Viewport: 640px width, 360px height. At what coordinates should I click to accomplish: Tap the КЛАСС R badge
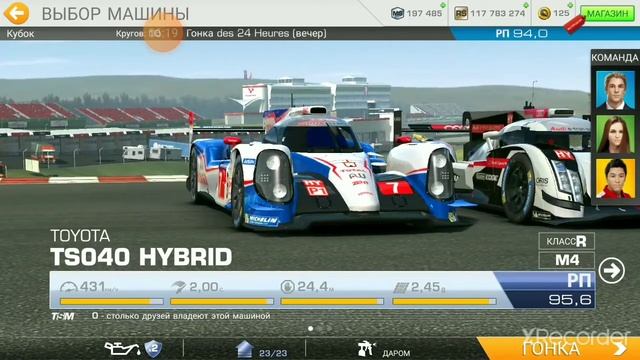point(567,241)
